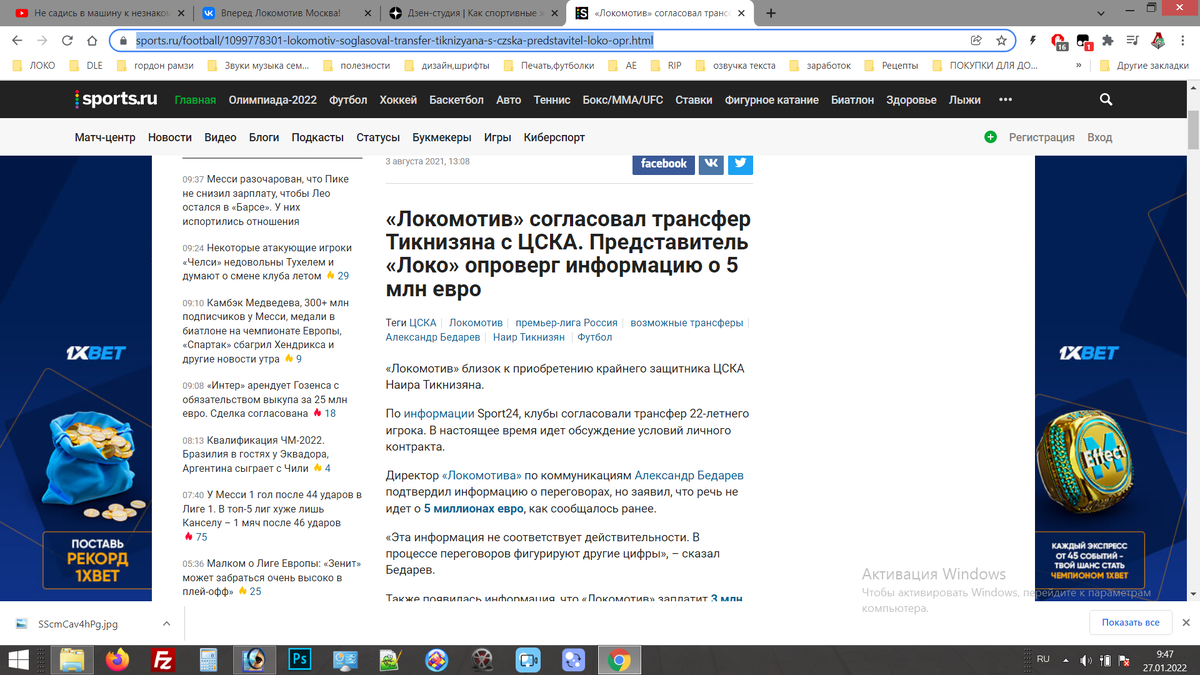Click the Вход login link
1200x675 pixels.
tap(1100, 137)
